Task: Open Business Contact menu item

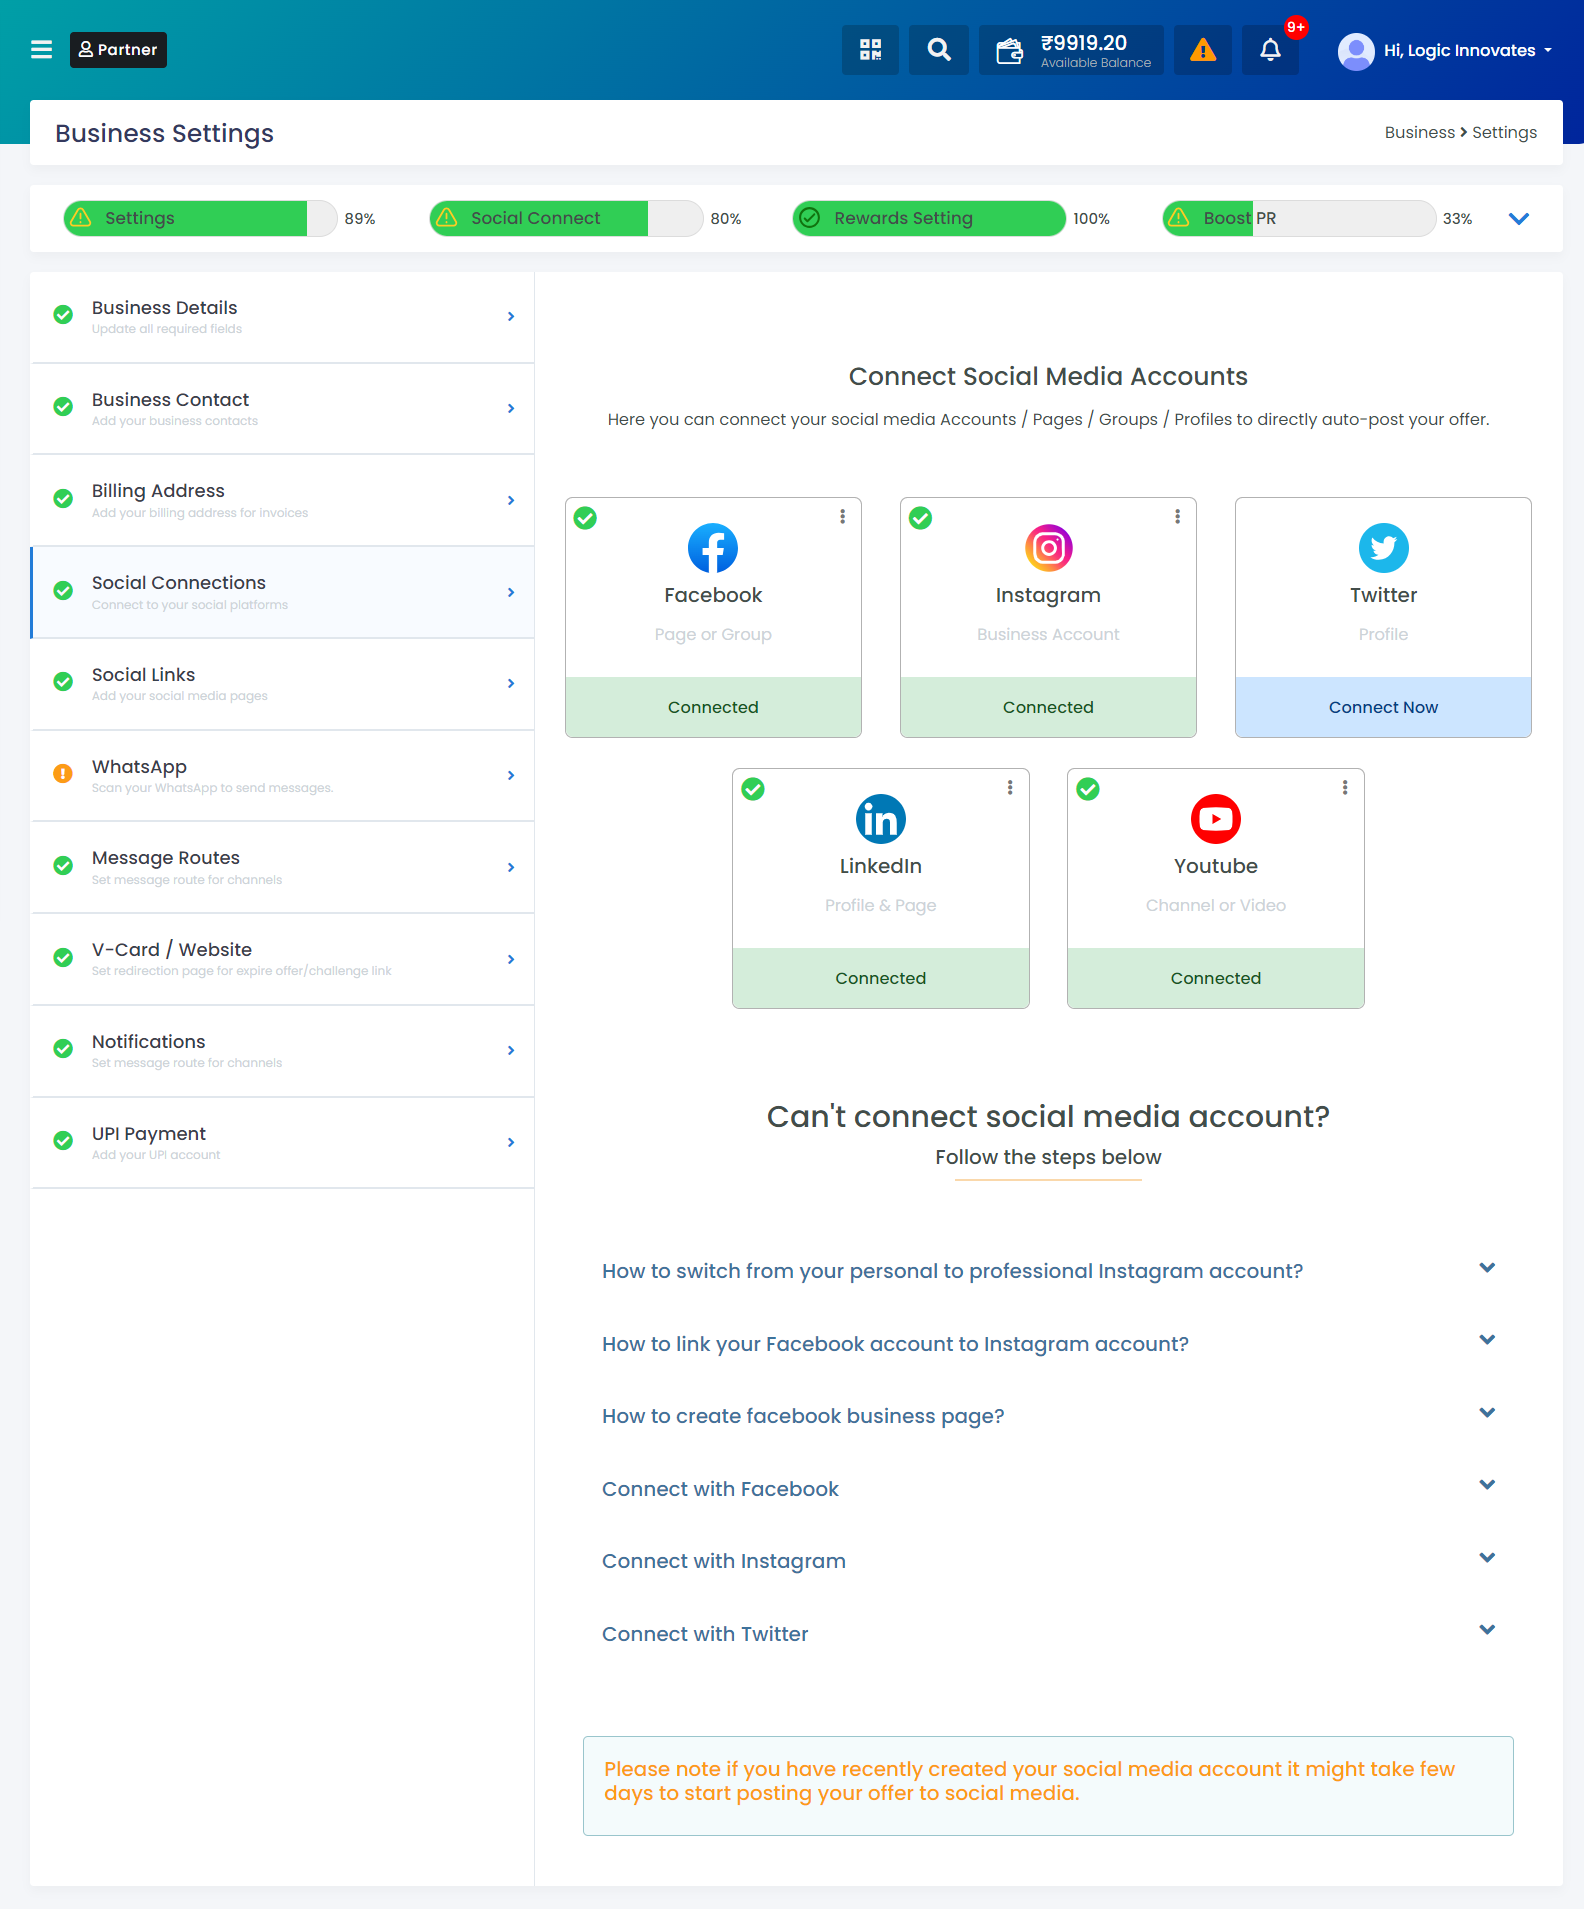Action: pos(283,409)
